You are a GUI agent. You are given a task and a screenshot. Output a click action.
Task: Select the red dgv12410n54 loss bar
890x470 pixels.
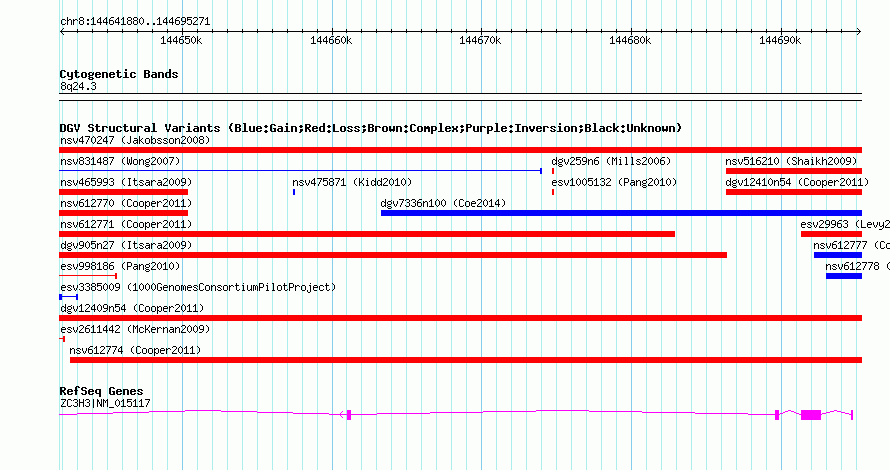[794, 192]
